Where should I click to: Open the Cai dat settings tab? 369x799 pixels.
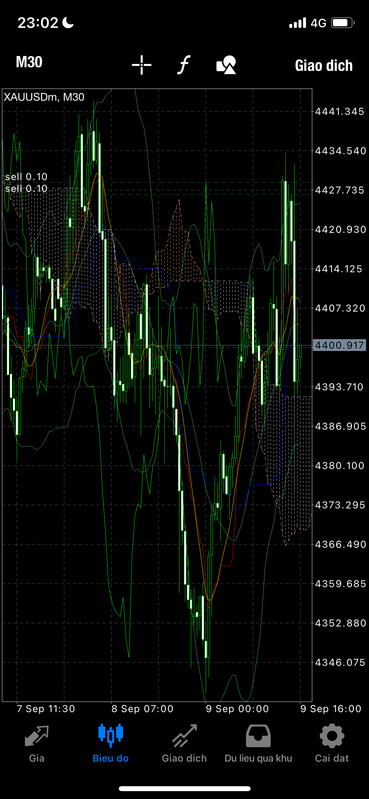[x=332, y=743]
